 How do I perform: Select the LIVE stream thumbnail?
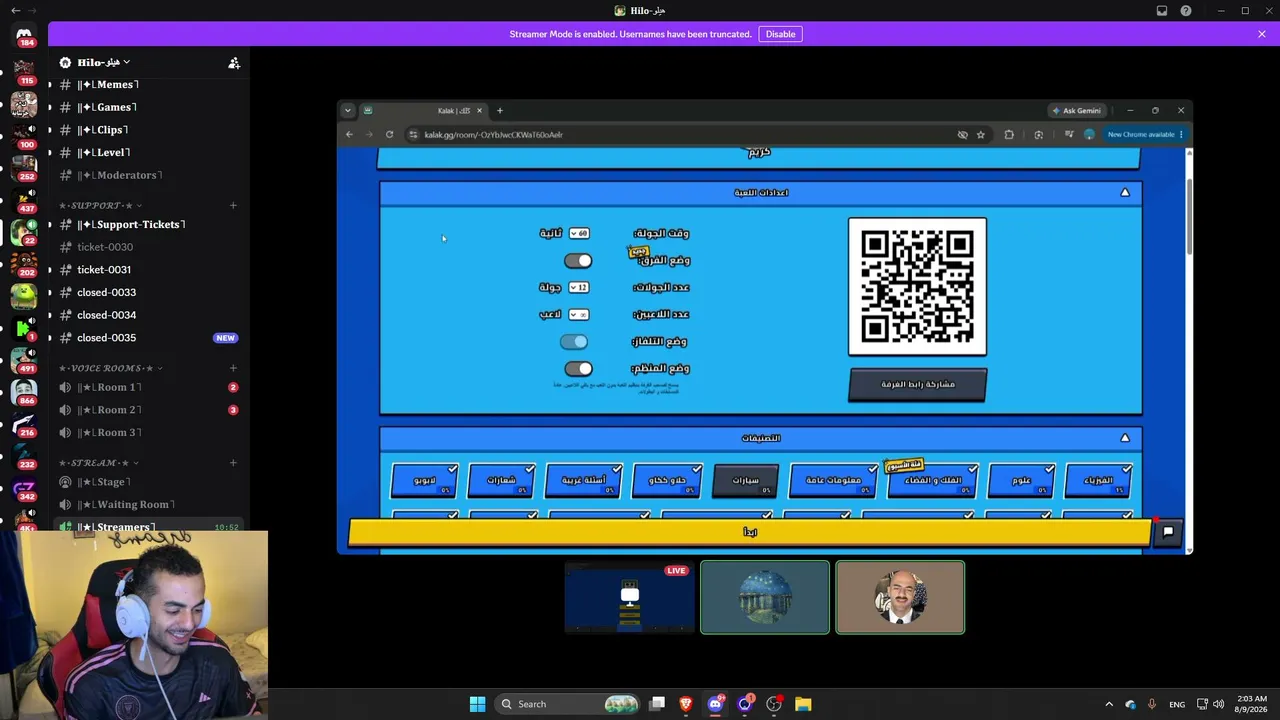630,598
